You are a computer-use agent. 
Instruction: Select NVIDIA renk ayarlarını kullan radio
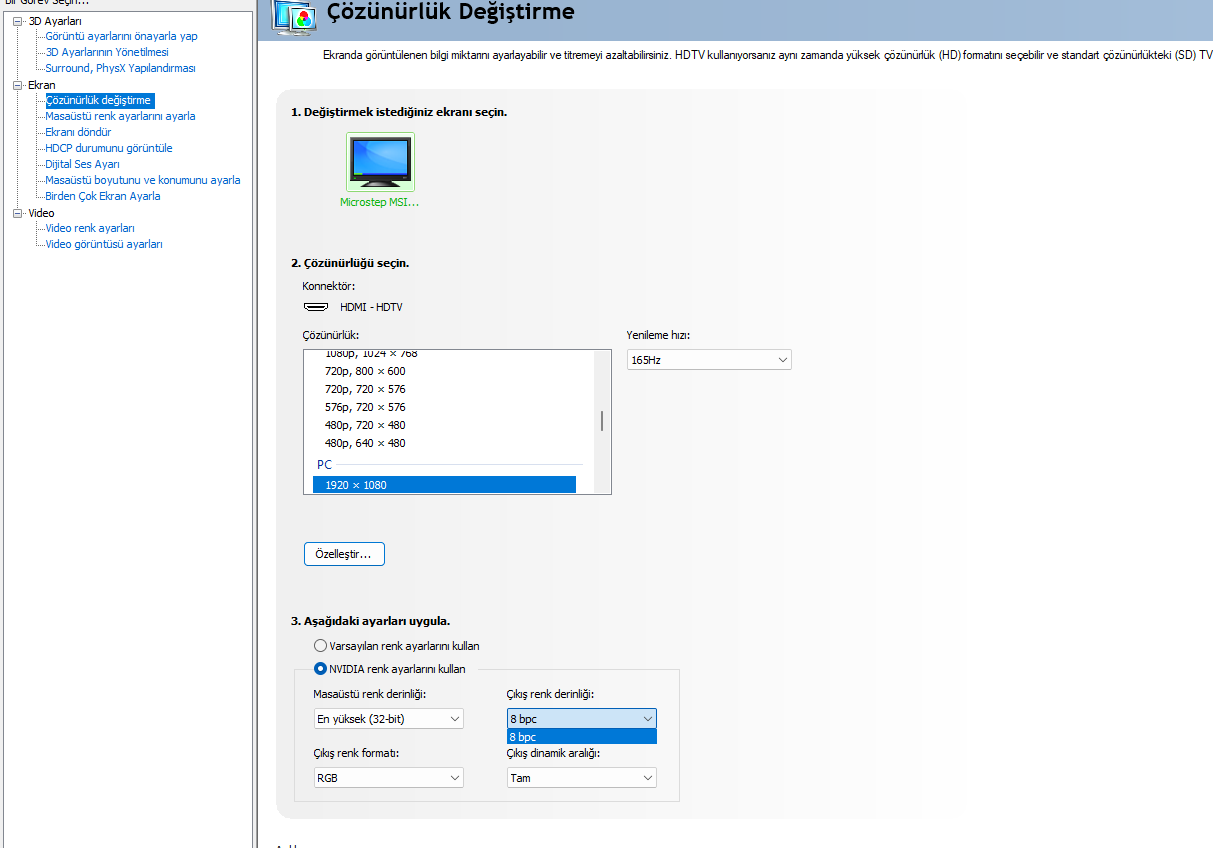pyautogui.click(x=320, y=669)
